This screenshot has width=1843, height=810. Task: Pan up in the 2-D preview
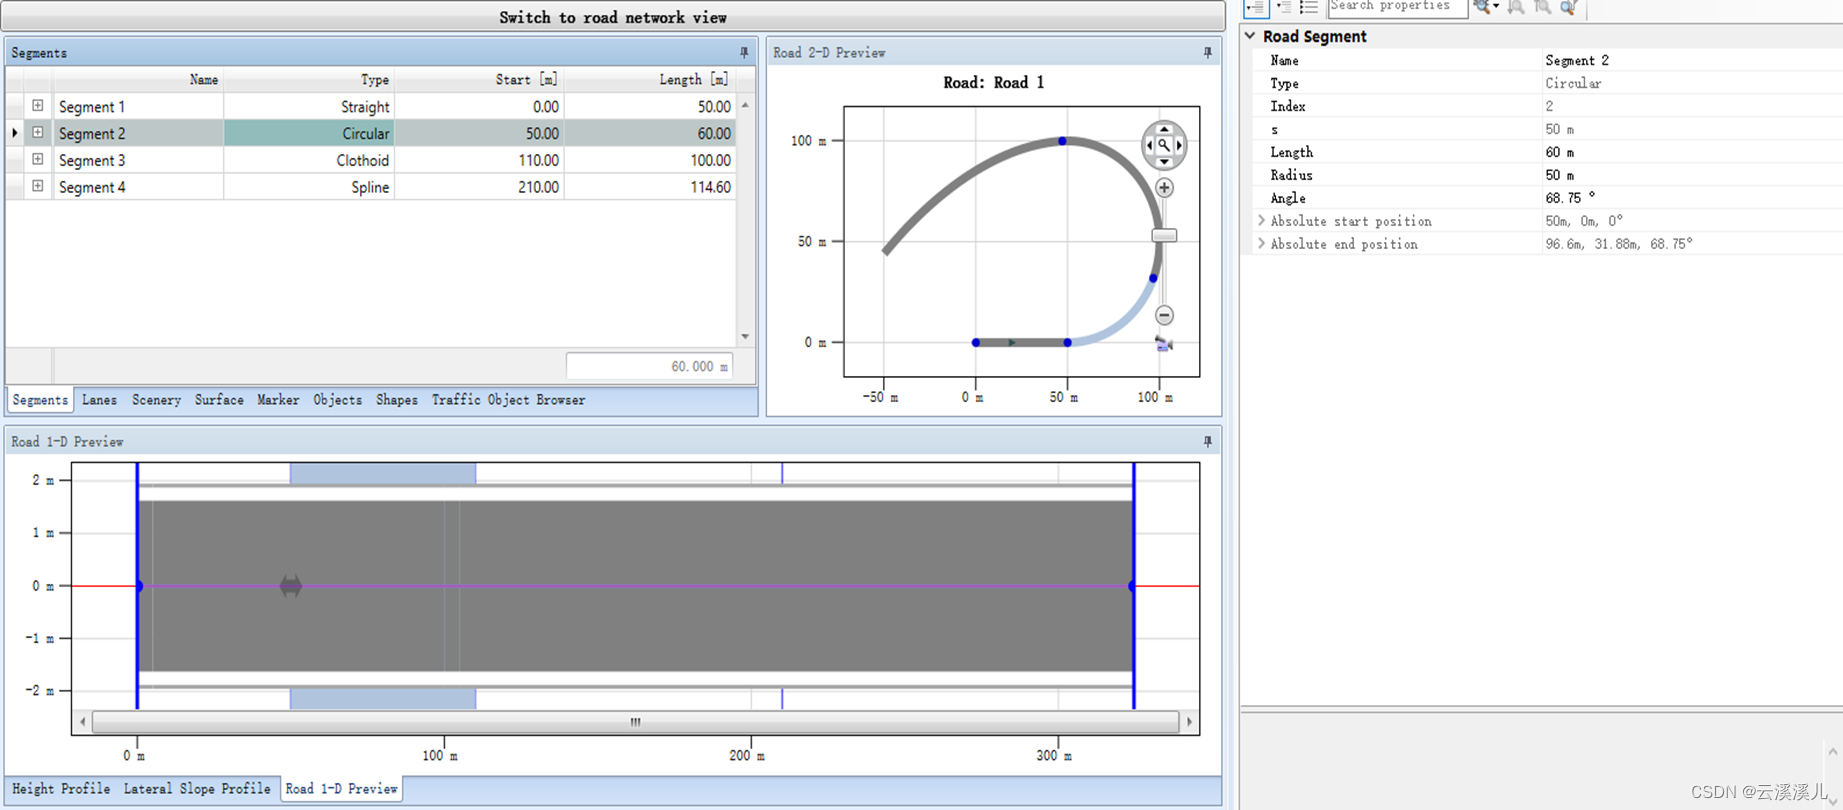coord(1164,129)
